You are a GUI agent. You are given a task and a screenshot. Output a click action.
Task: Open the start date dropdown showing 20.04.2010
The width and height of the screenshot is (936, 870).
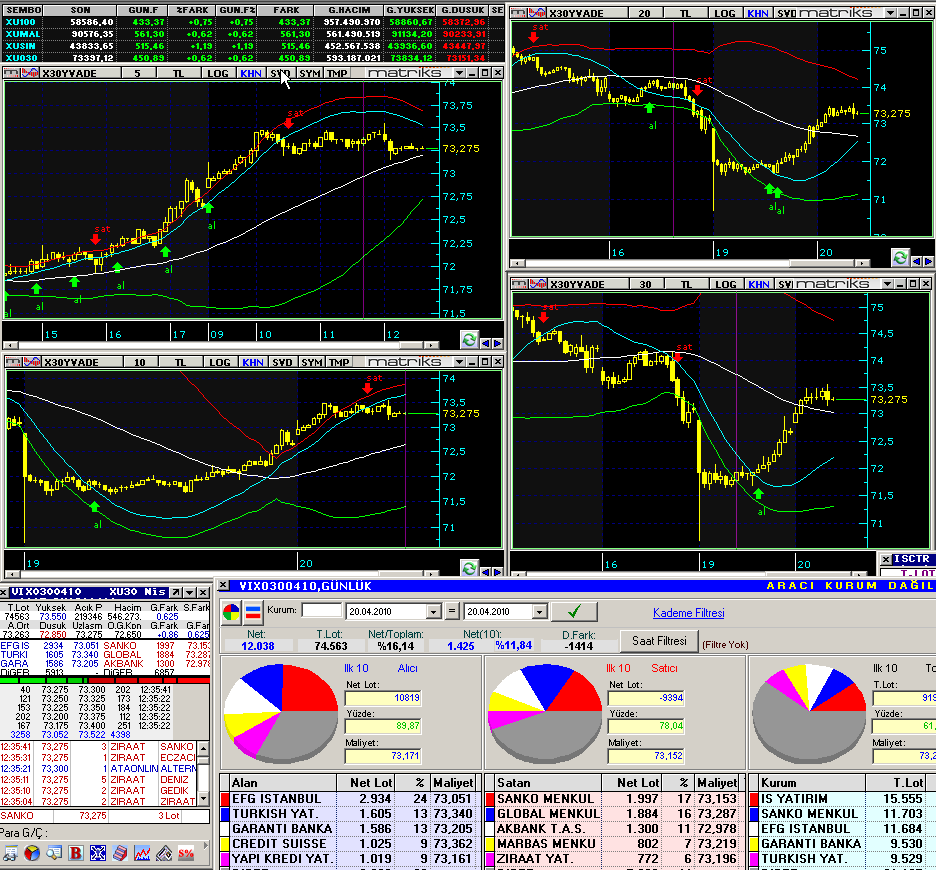click(x=433, y=611)
